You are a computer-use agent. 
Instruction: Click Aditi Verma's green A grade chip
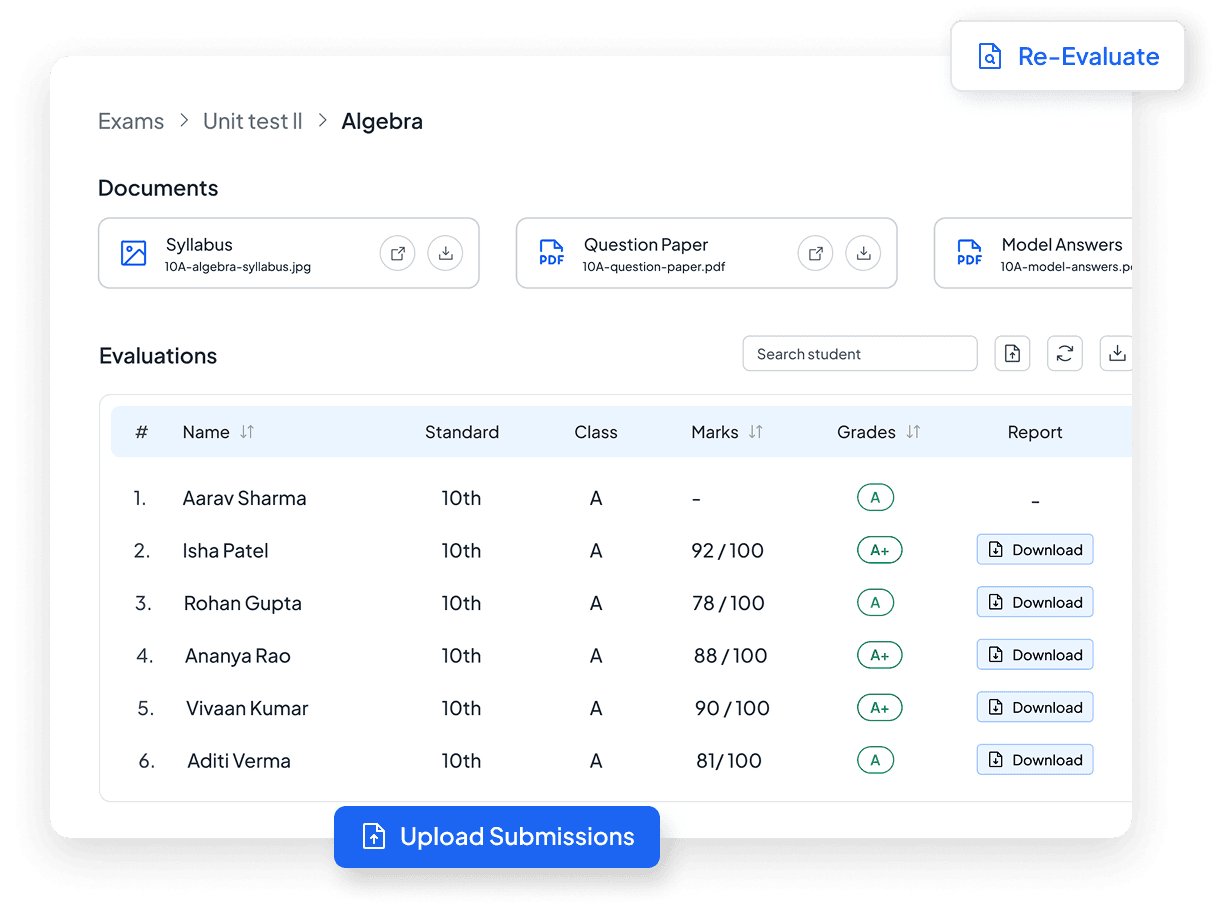(x=875, y=760)
